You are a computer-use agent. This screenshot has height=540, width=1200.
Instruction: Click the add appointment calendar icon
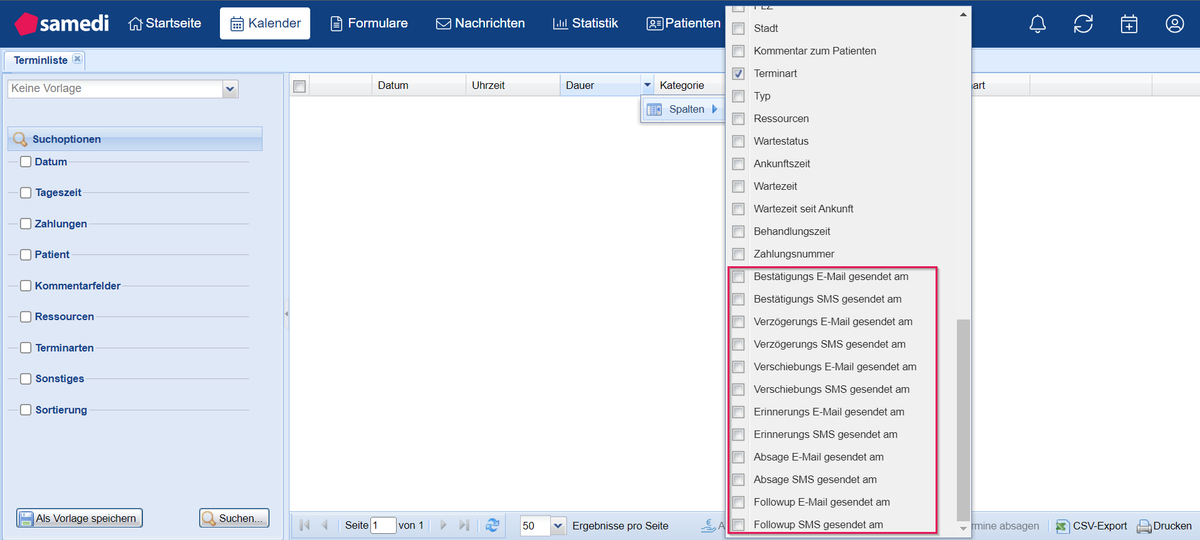(x=1129, y=24)
